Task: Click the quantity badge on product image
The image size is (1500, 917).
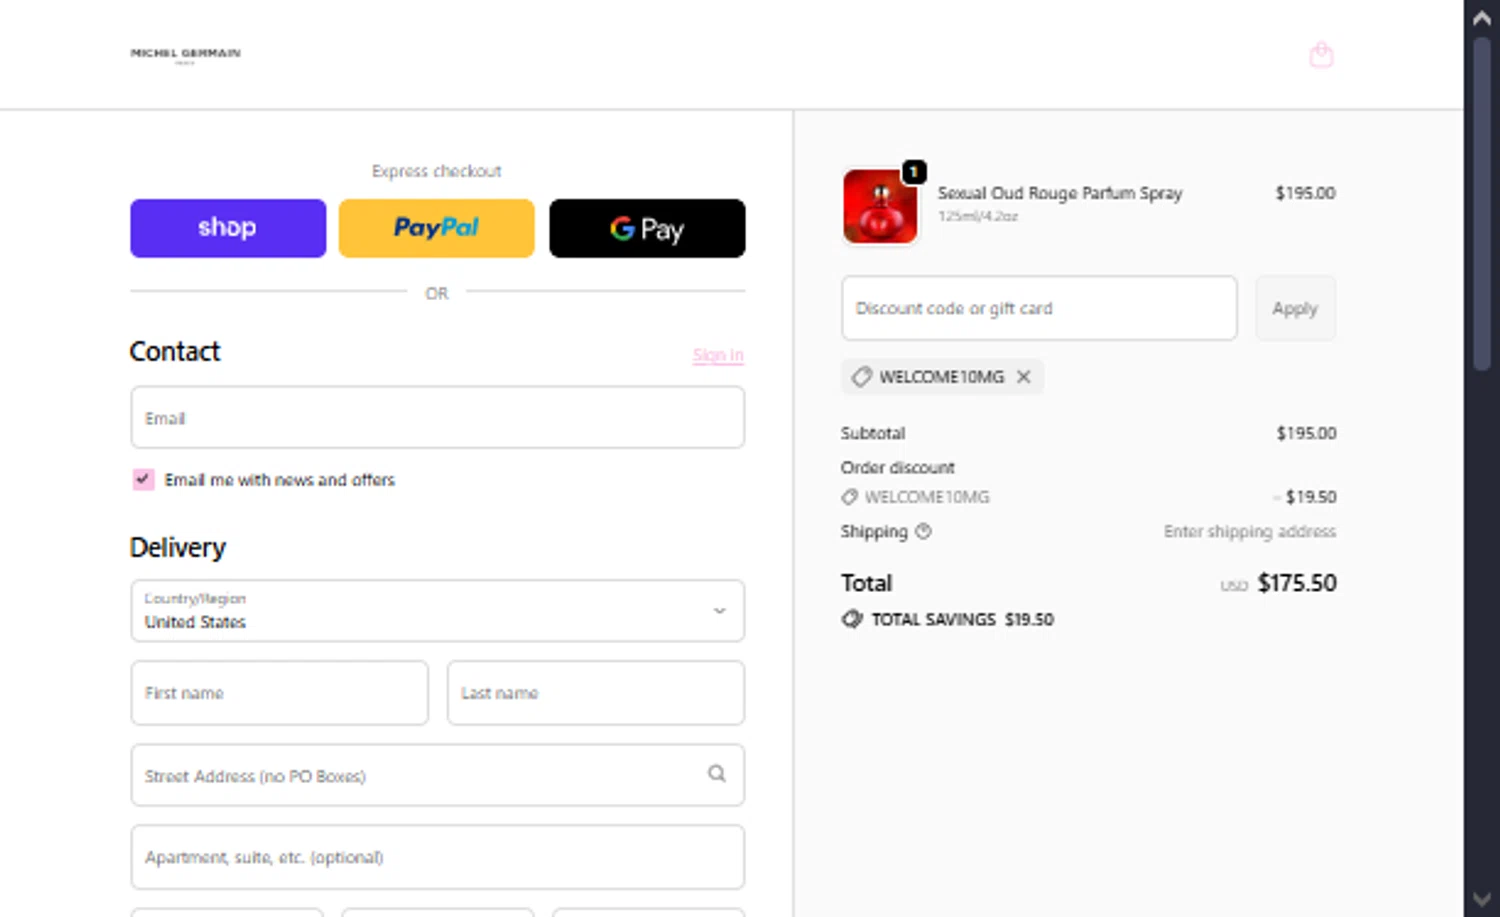Action: coord(914,172)
